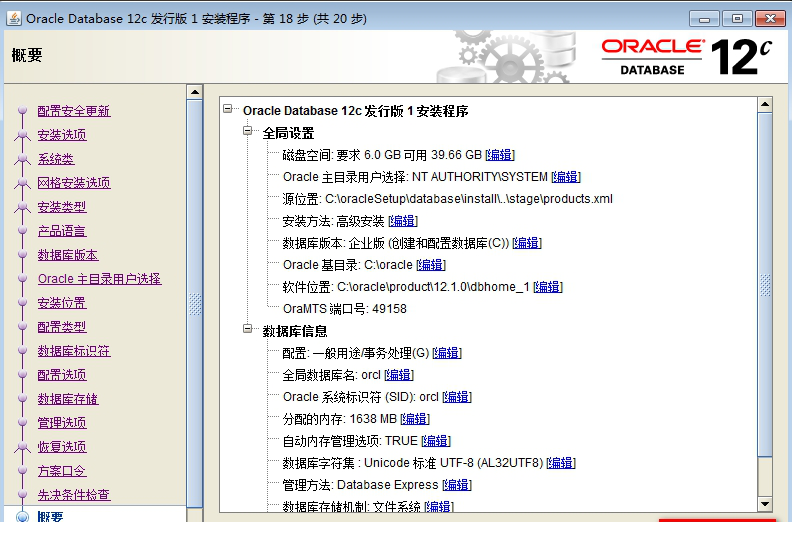Collapse the 全局设置 section
This screenshot has height=542, width=792.
tap(248, 130)
